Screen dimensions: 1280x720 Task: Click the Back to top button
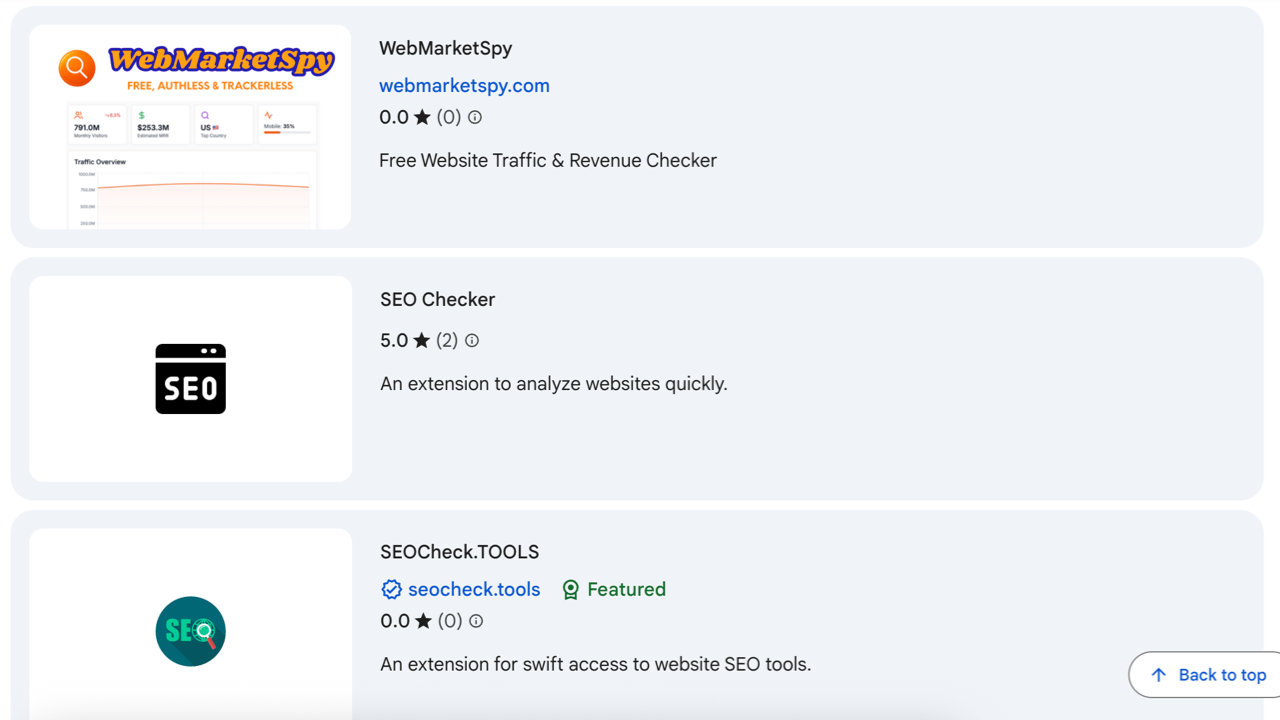(x=1208, y=675)
